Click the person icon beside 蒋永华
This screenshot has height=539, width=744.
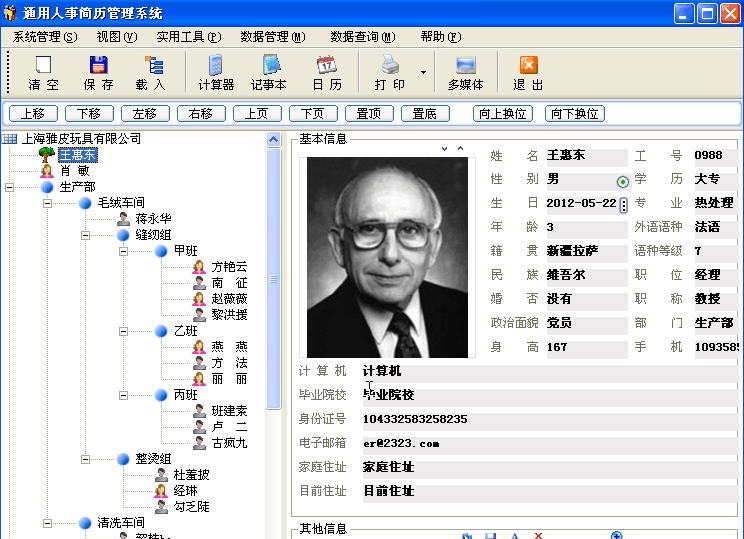(123, 219)
